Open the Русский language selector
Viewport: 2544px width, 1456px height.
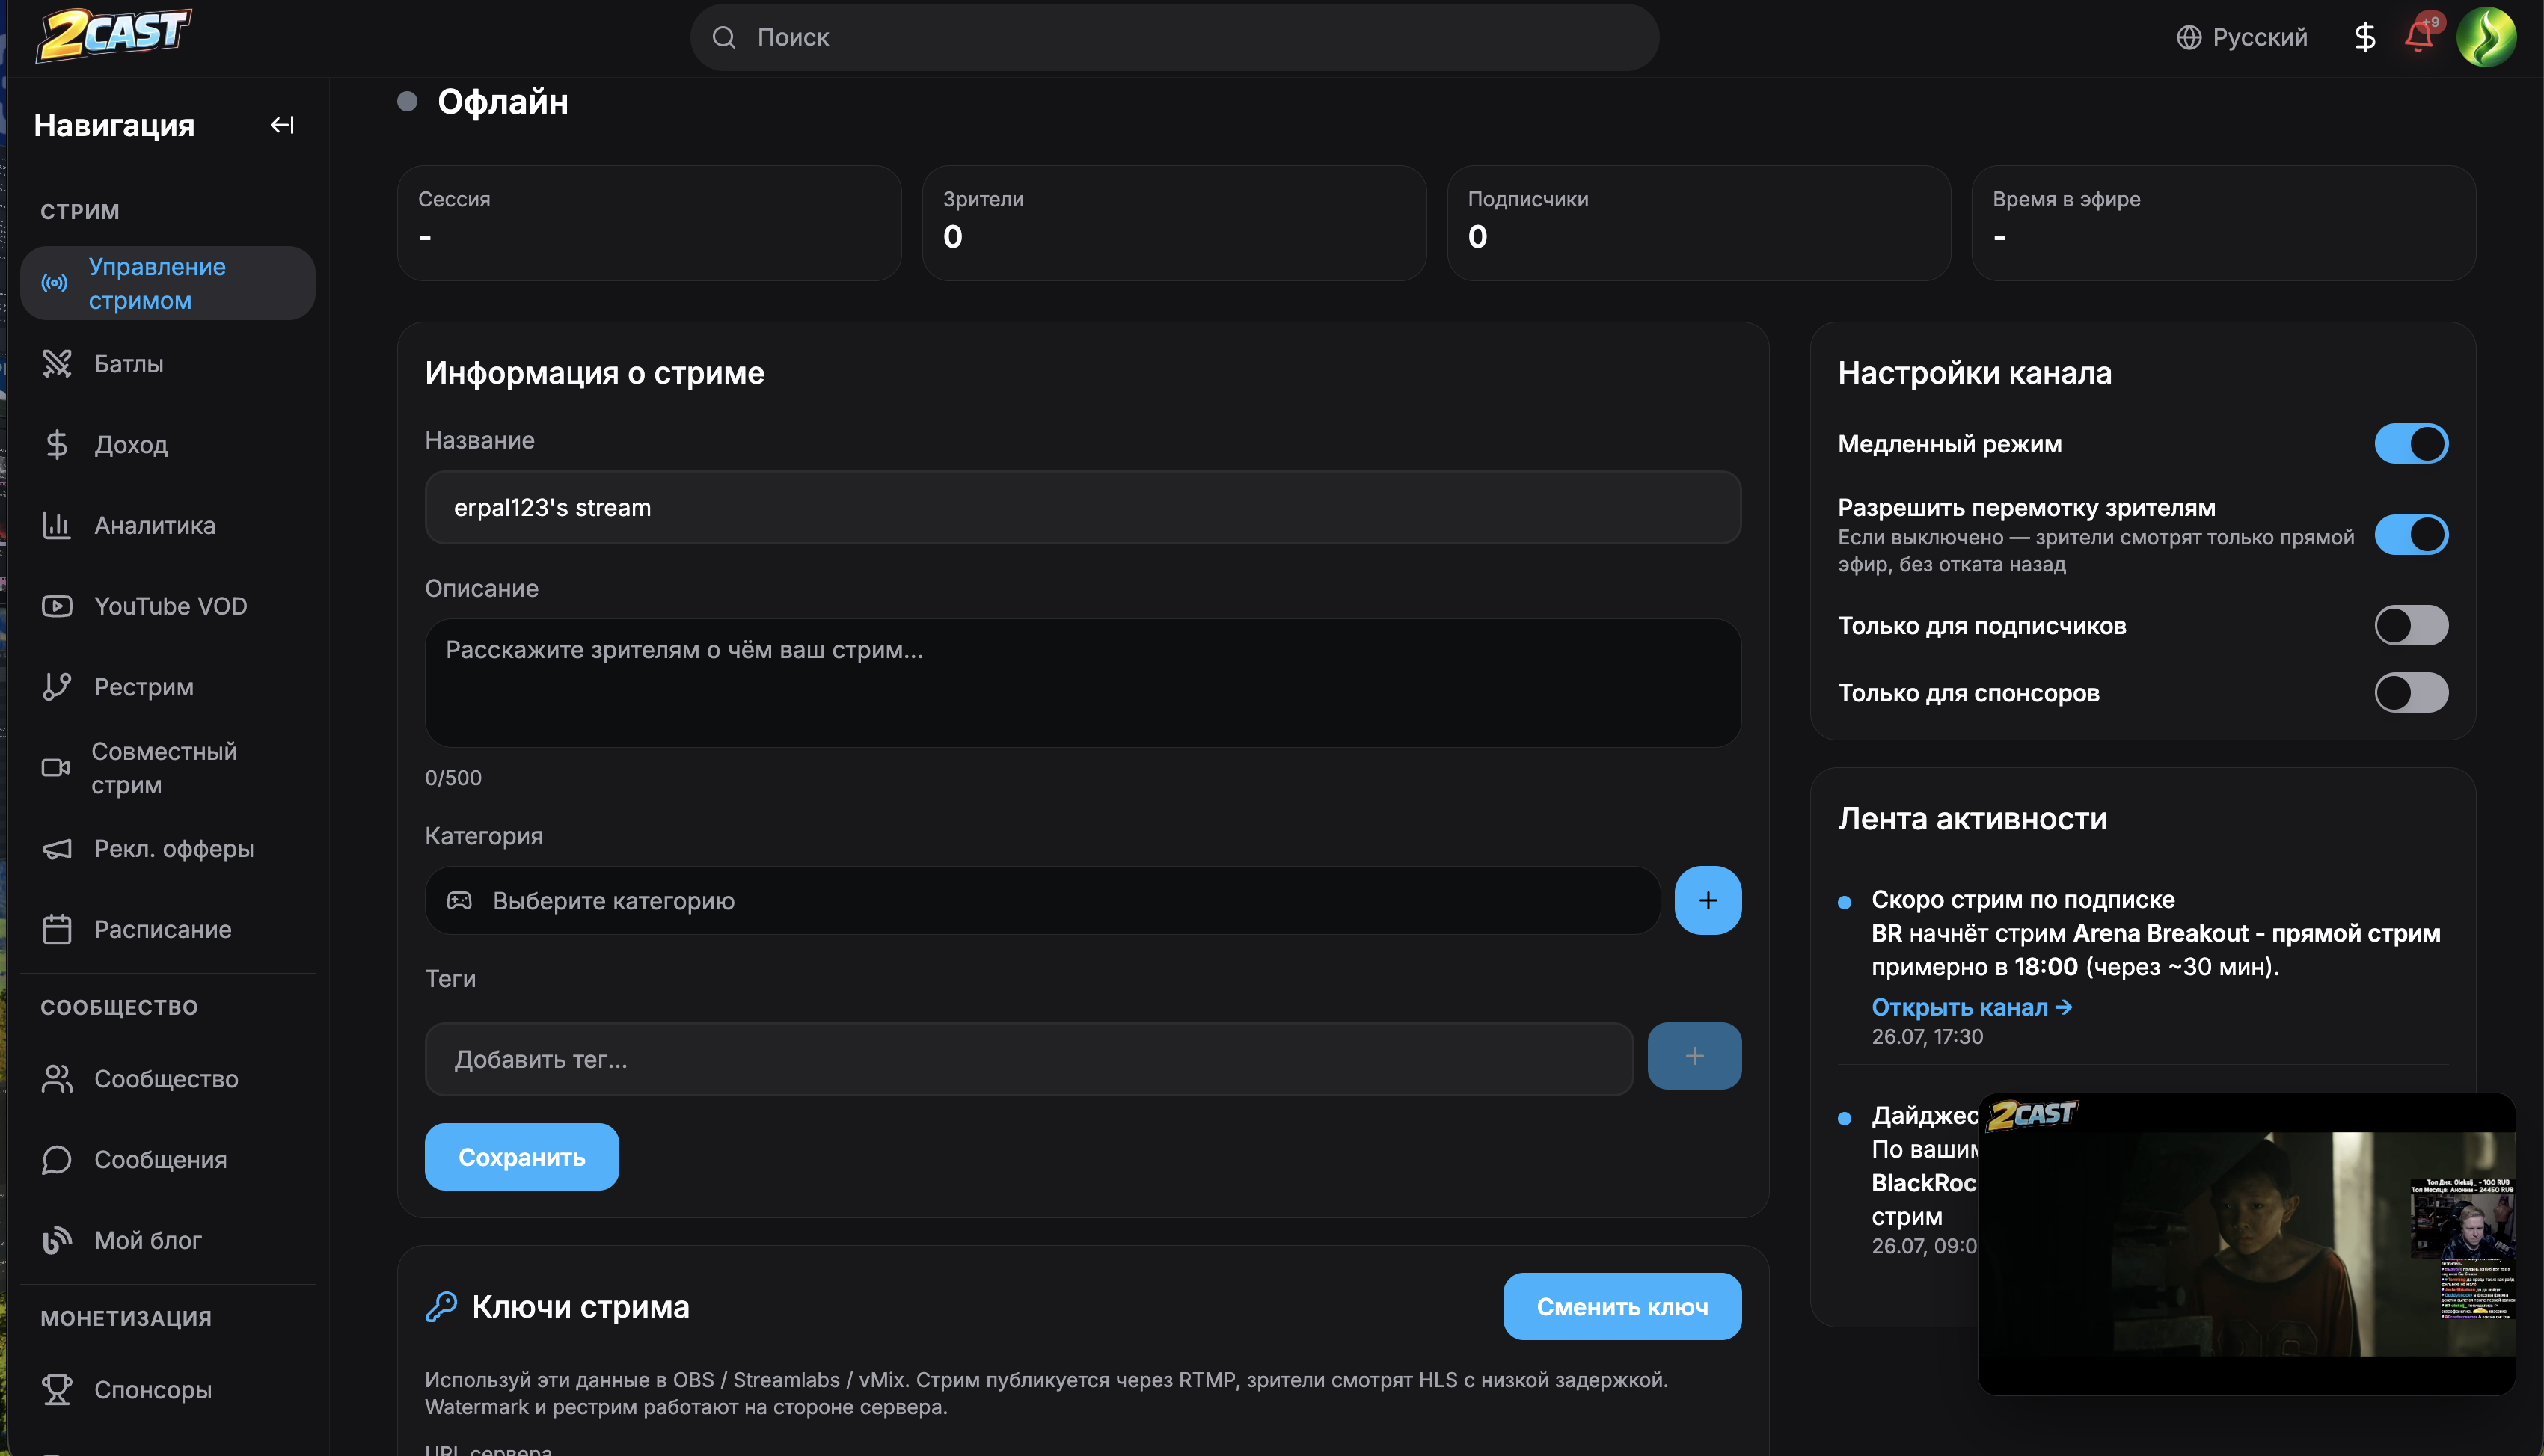[2241, 37]
